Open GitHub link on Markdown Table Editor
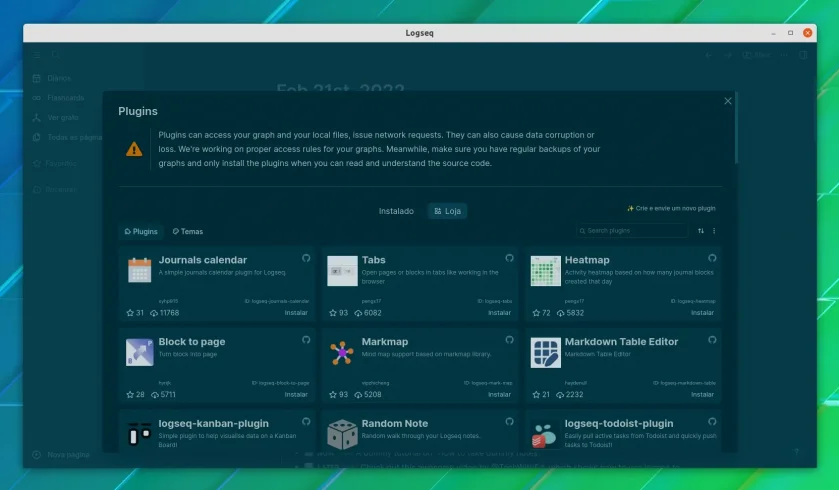This screenshot has height=490, width=840. (712, 340)
